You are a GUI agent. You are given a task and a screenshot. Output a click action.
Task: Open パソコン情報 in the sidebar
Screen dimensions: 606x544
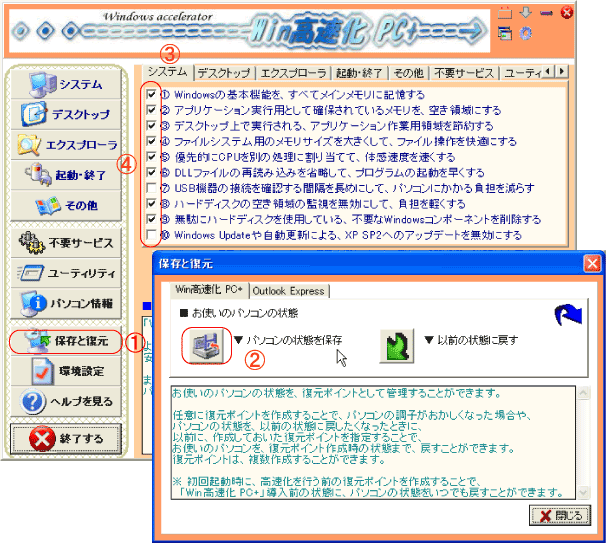click(x=66, y=301)
